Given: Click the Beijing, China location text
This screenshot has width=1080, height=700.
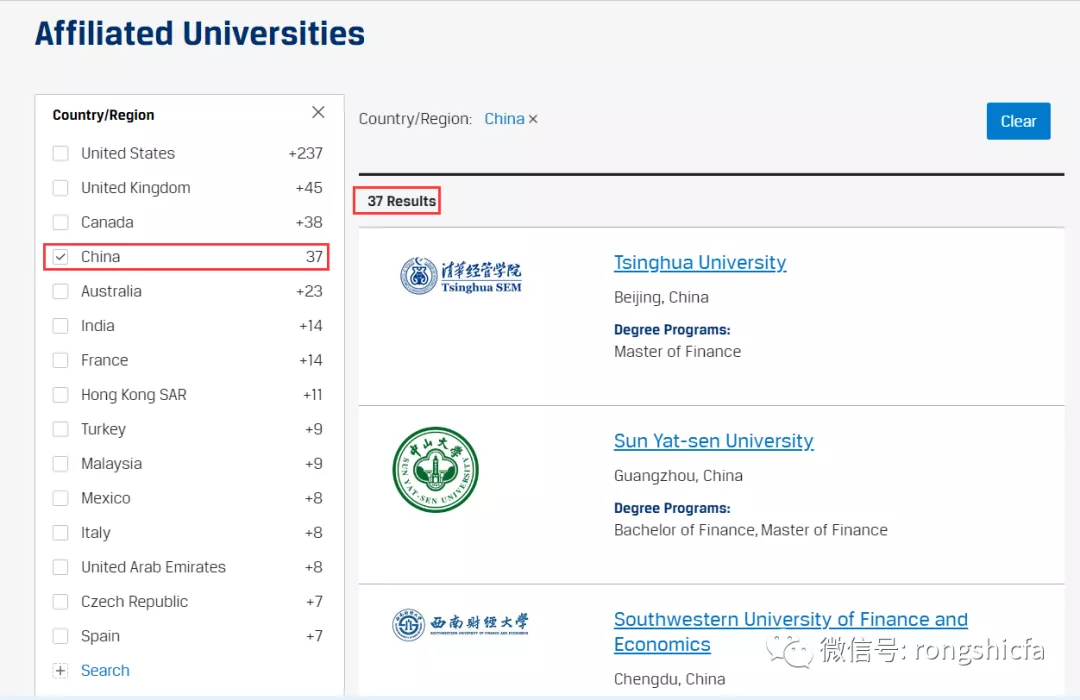Looking at the screenshot, I should point(661,297).
